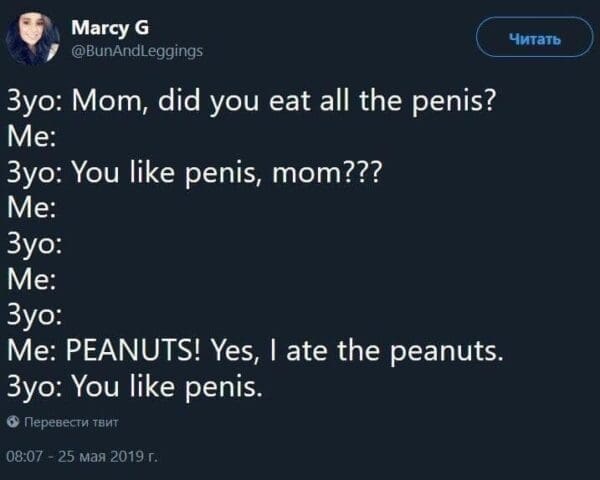The height and width of the screenshot is (480, 600).
Task: Click the Перевести твит translate link
Action: click(x=70, y=423)
